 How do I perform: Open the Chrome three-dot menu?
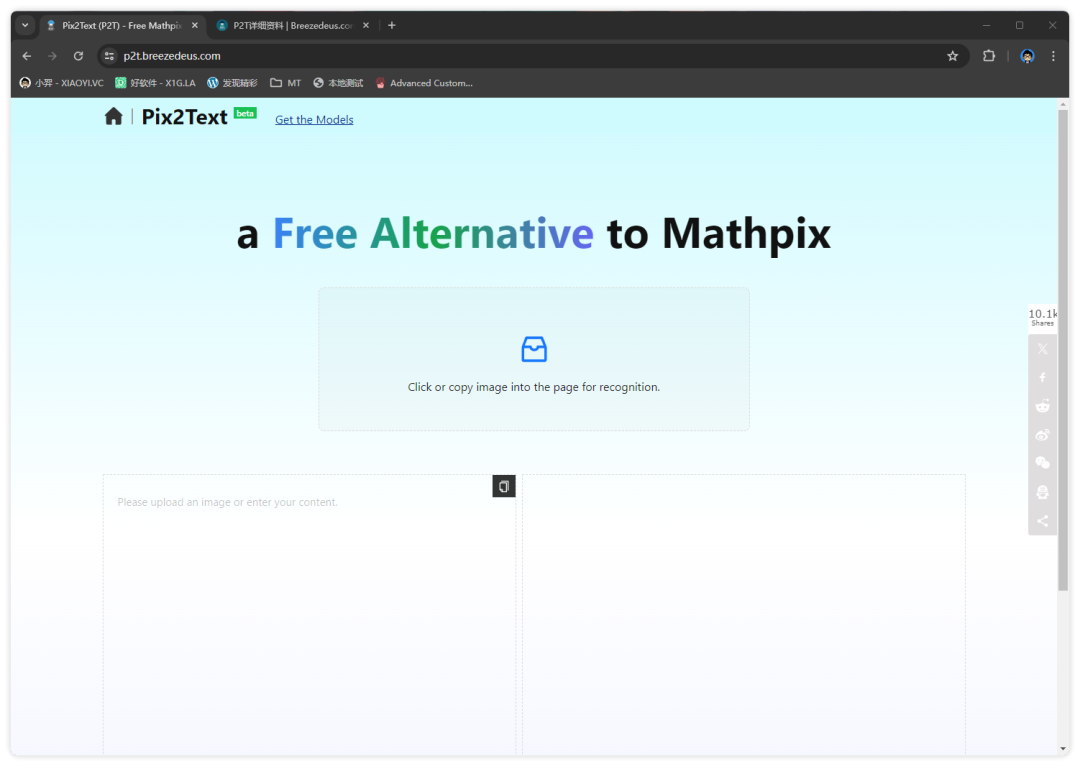[1053, 56]
